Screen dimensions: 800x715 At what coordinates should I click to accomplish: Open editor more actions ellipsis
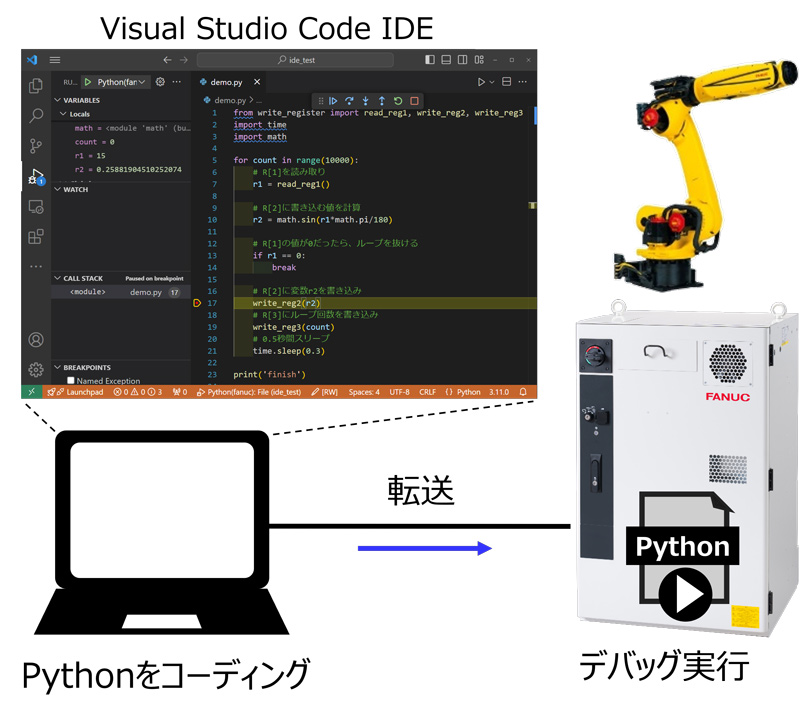(x=523, y=82)
